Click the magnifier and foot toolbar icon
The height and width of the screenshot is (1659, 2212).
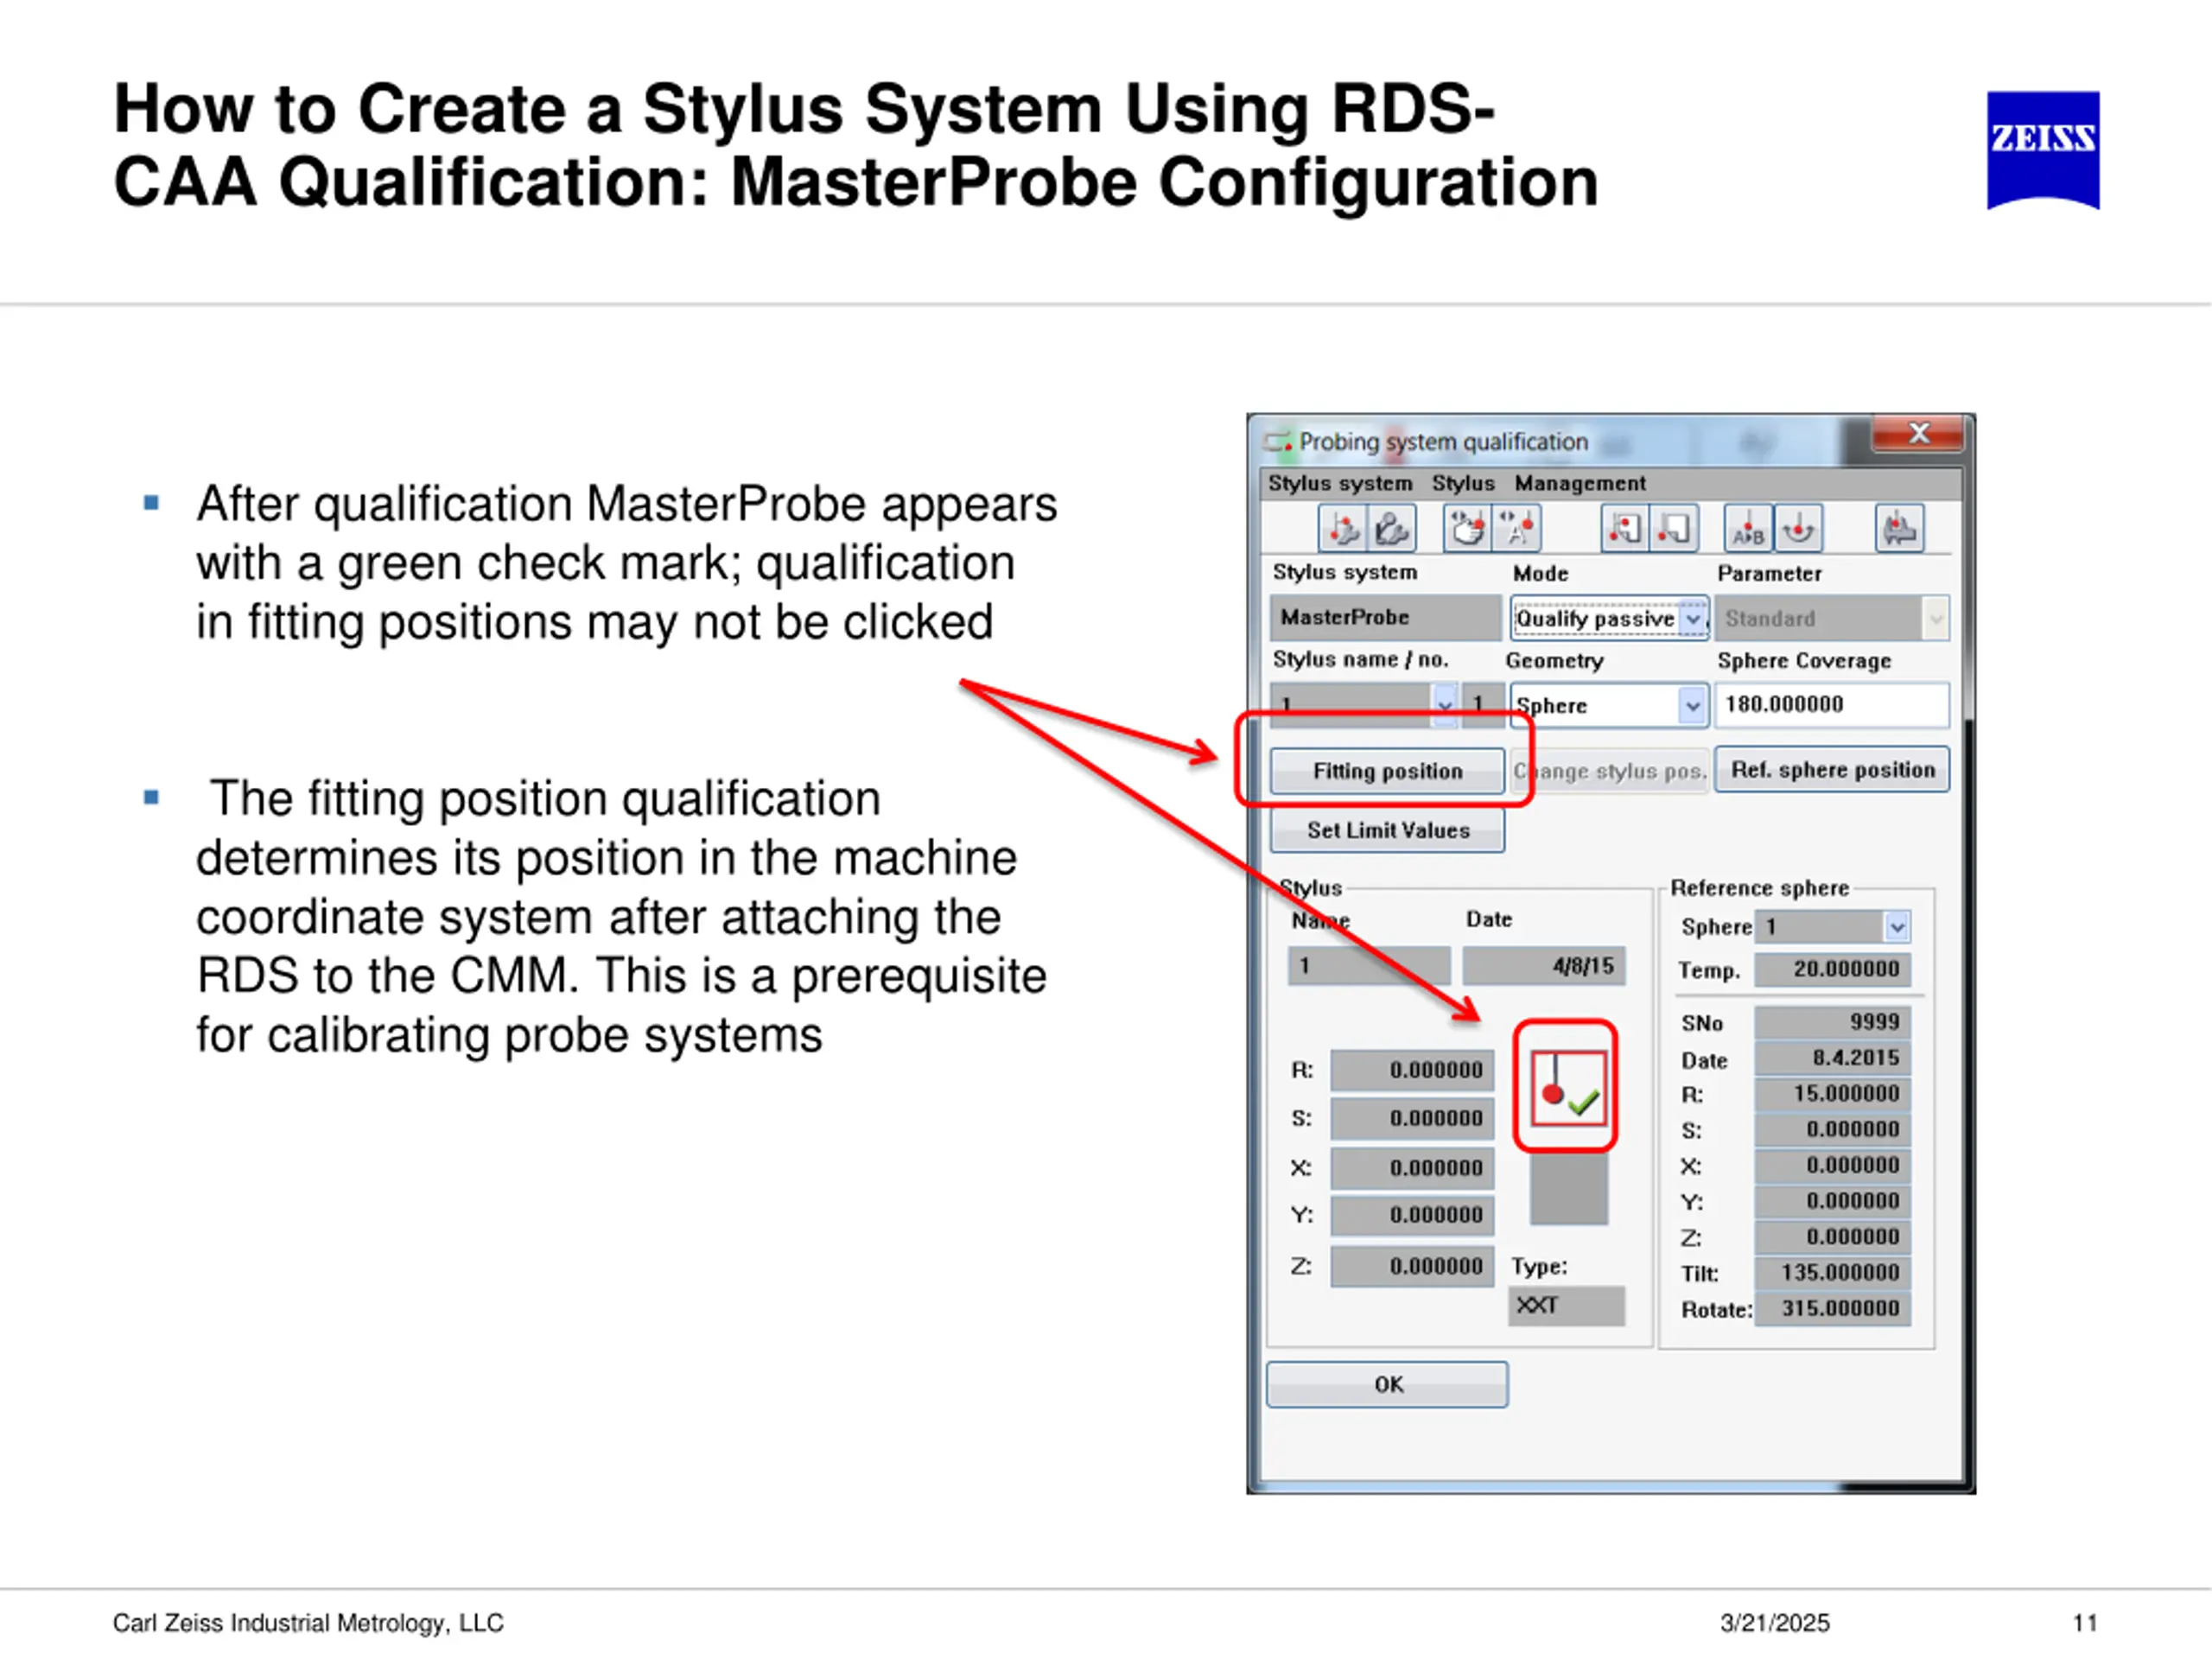click(1391, 528)
